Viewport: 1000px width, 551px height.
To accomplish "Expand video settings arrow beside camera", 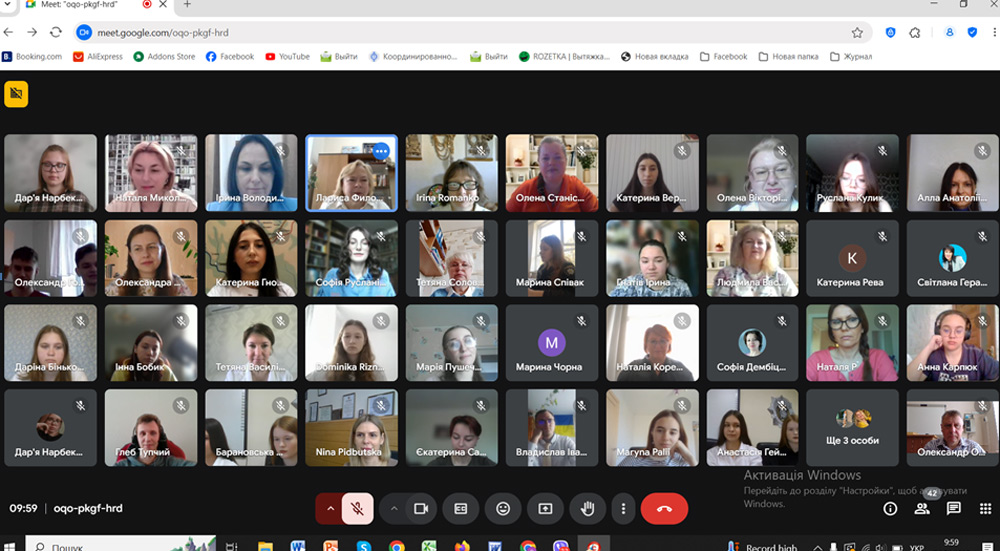I will 394,508.
